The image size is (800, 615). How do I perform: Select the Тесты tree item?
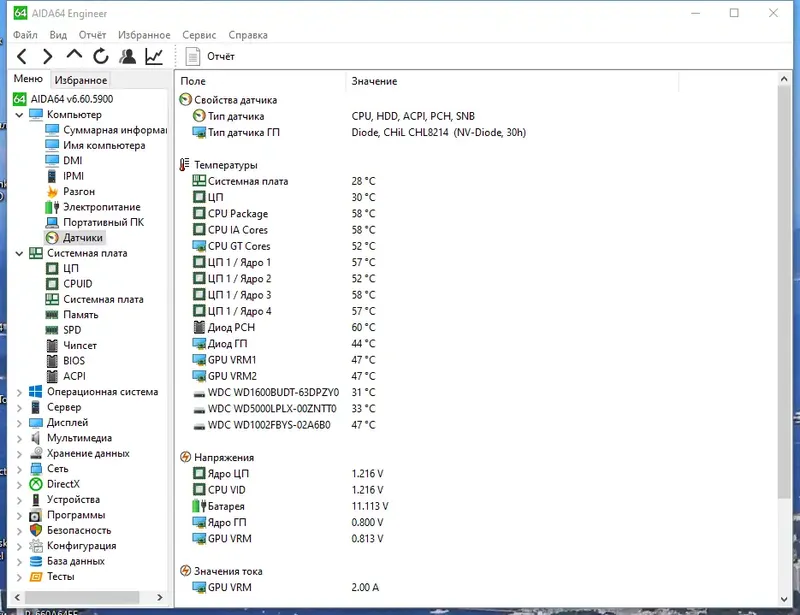point(52,576)
